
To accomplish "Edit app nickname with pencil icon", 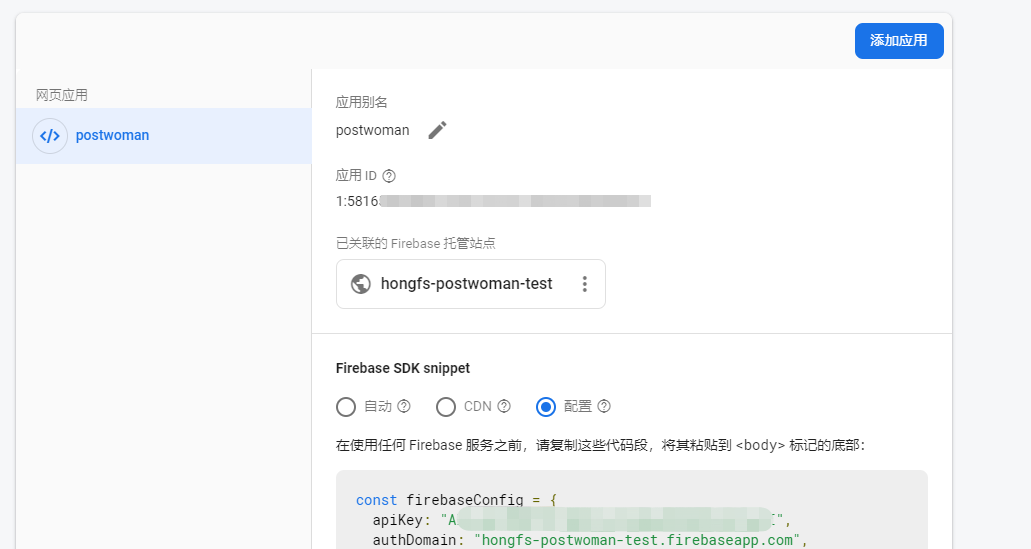I will click(437, 130).
